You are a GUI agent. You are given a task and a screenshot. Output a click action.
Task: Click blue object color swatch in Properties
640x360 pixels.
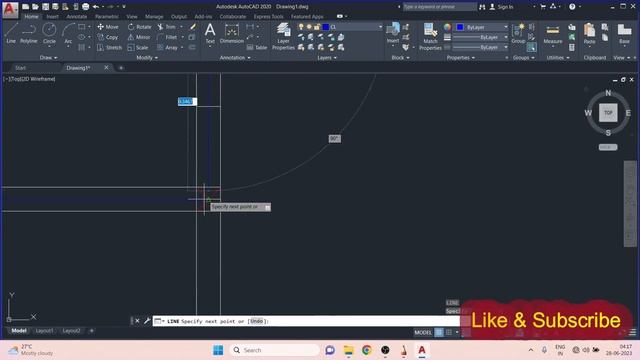[460, 27]
